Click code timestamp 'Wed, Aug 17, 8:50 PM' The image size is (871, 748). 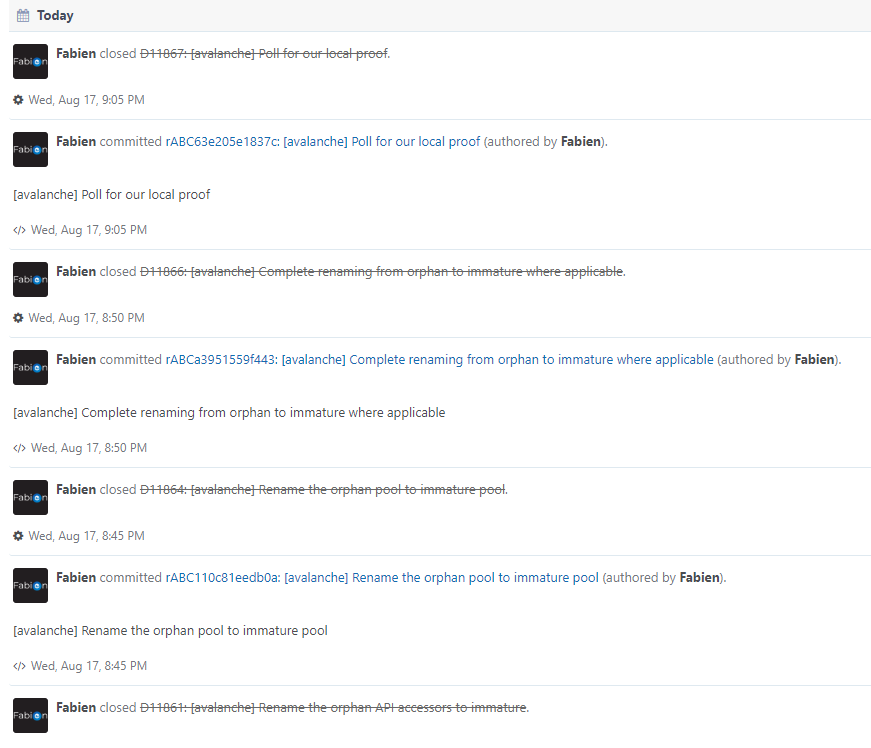[89, 448]
